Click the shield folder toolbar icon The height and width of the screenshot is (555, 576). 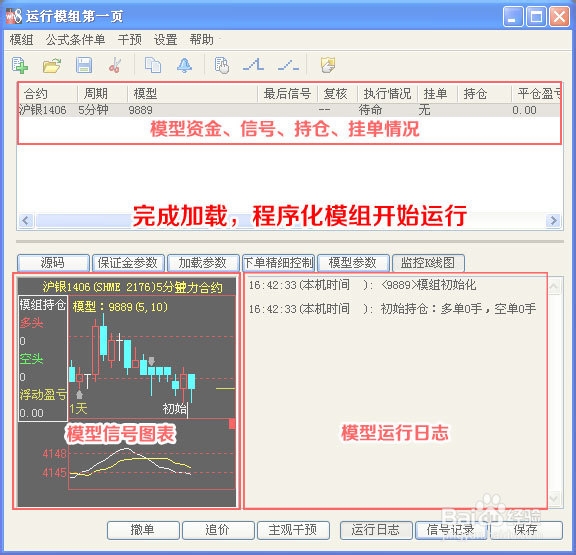tap(328, 65)
